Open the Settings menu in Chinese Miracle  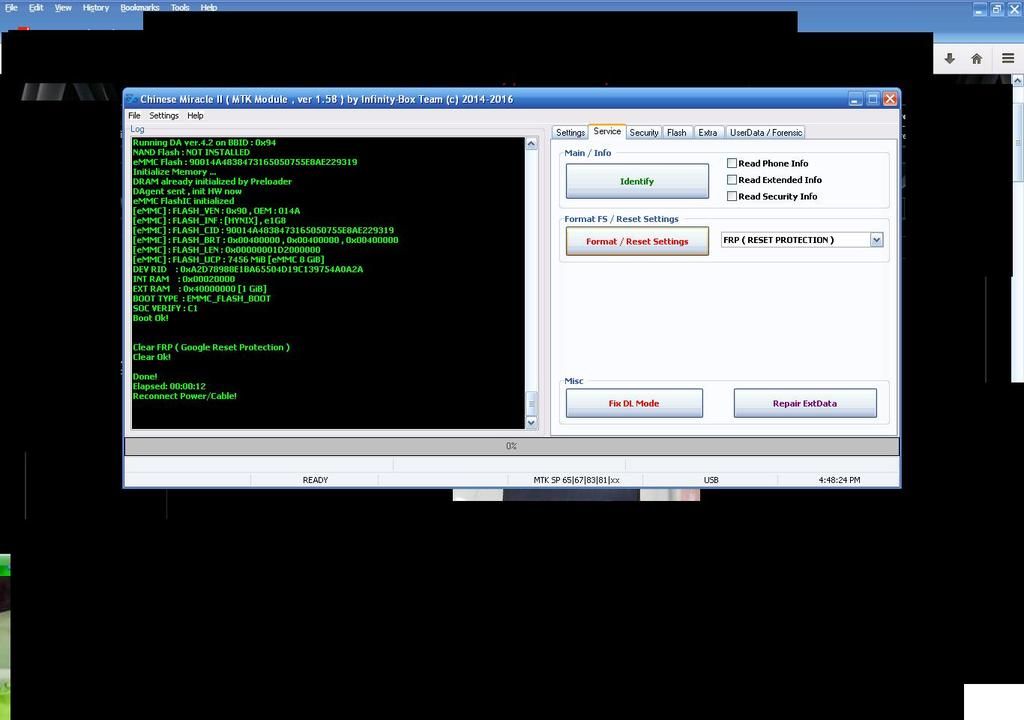(x=164, y=116)
